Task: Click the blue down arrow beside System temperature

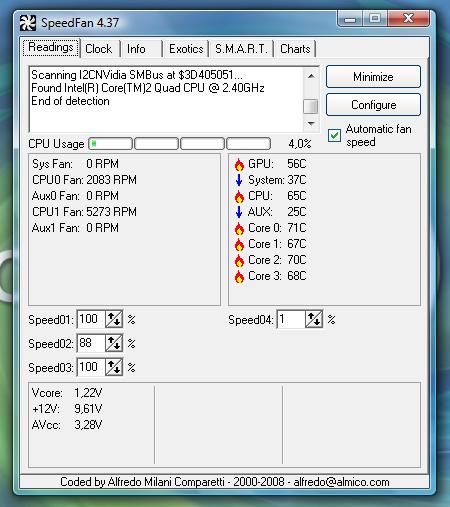Action: tap(239, 180)
